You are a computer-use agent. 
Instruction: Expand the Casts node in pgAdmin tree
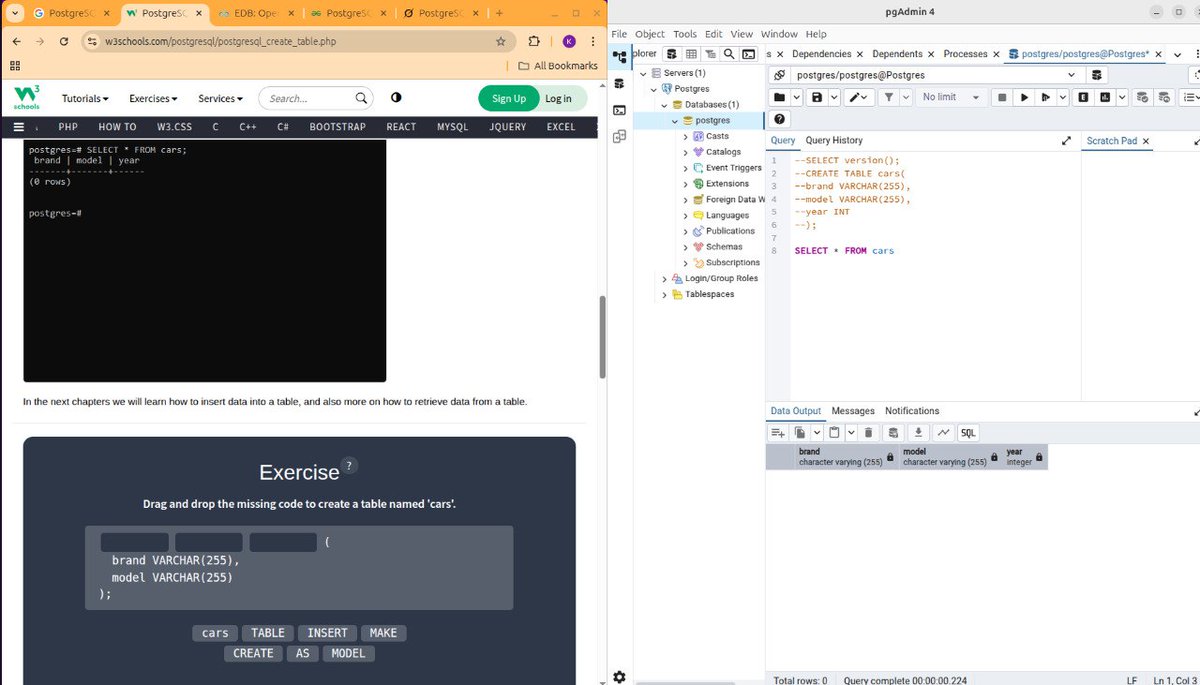685,136
